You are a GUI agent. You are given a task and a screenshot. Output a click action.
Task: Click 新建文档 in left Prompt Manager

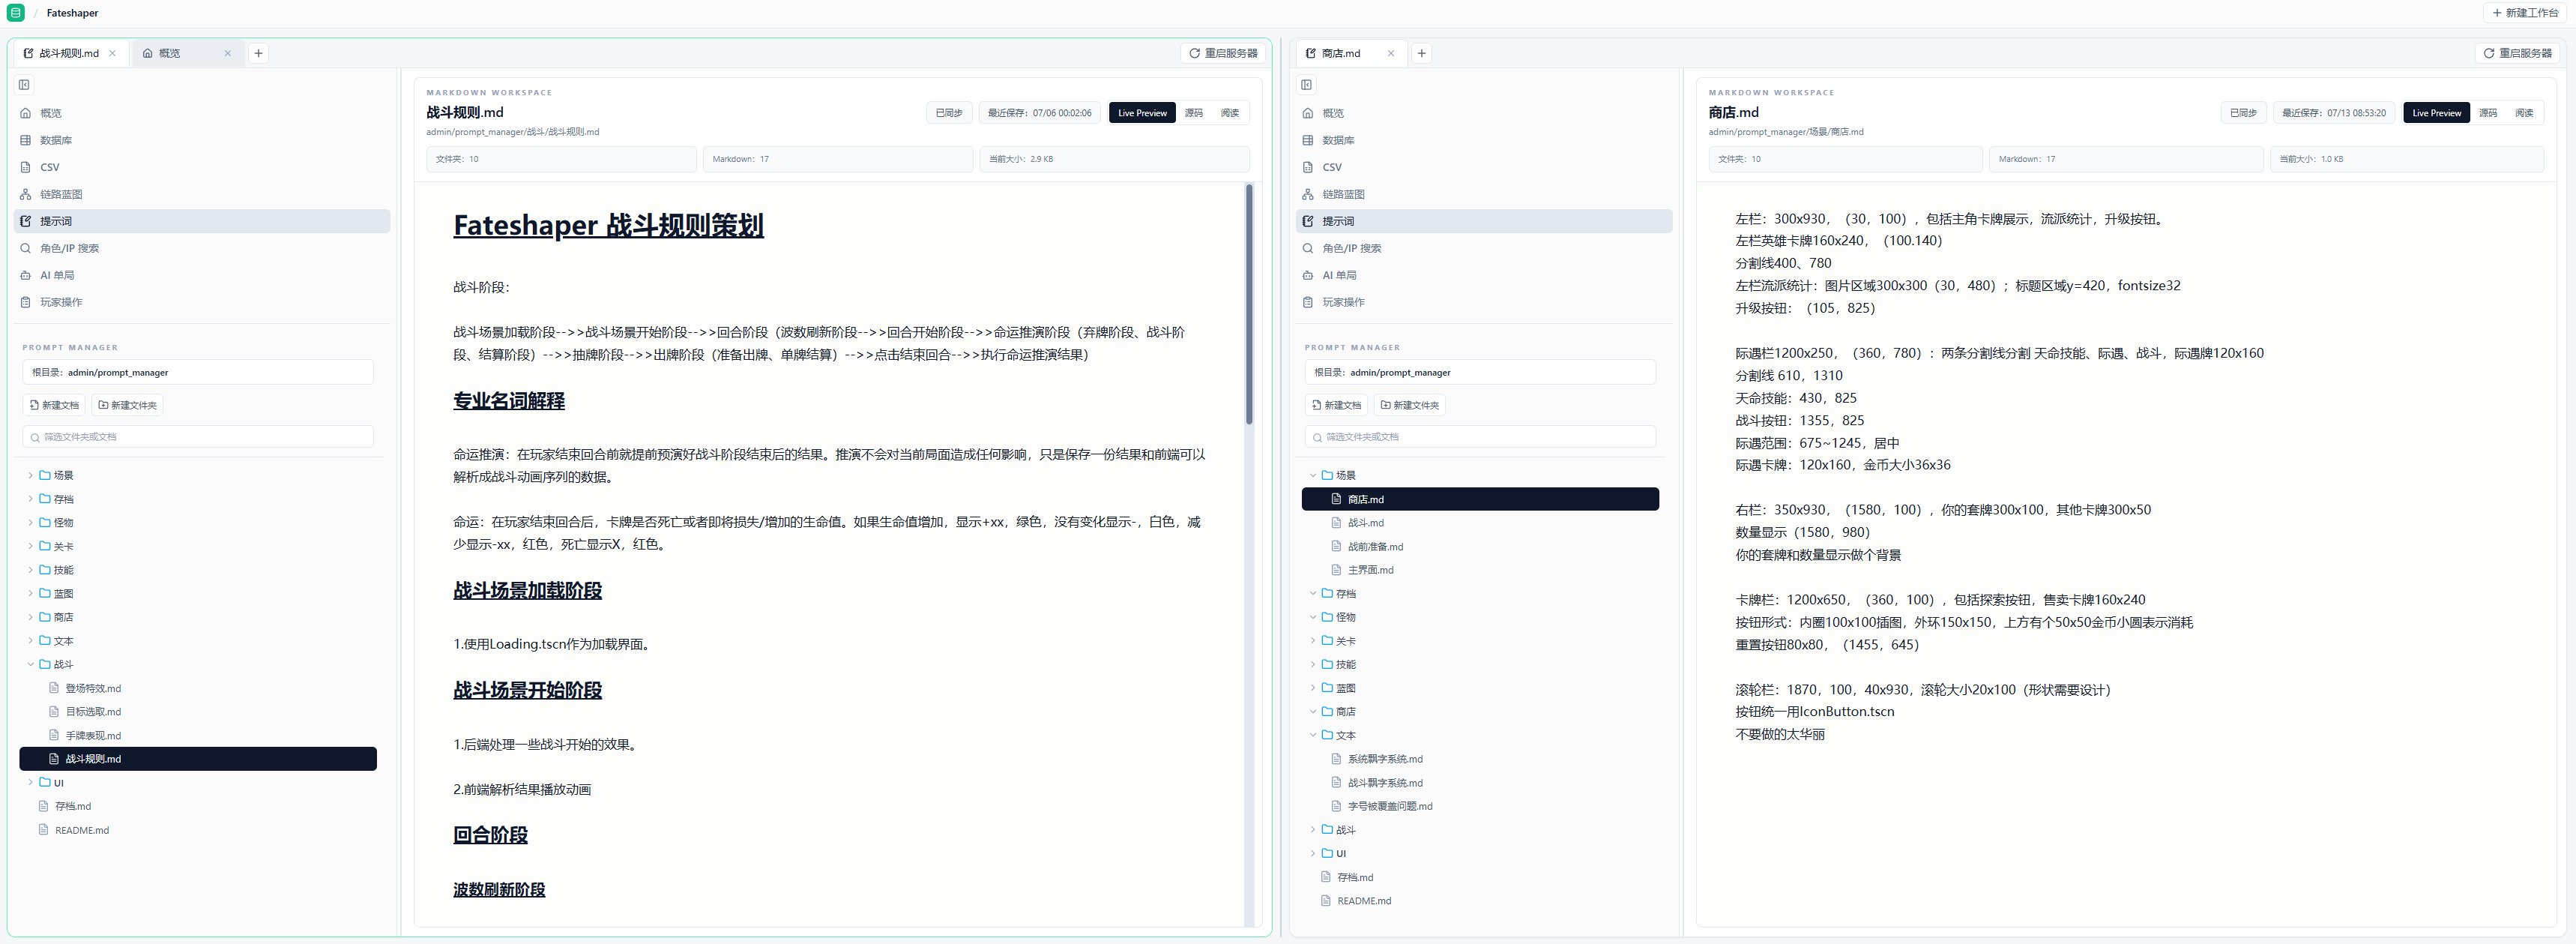(54, 405)
